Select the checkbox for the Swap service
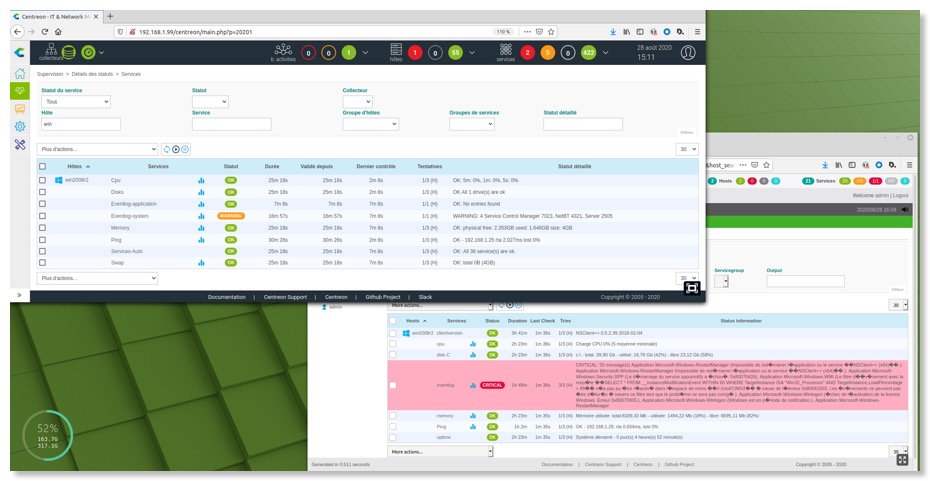This screenshot has width=930, height=481. 42,263
